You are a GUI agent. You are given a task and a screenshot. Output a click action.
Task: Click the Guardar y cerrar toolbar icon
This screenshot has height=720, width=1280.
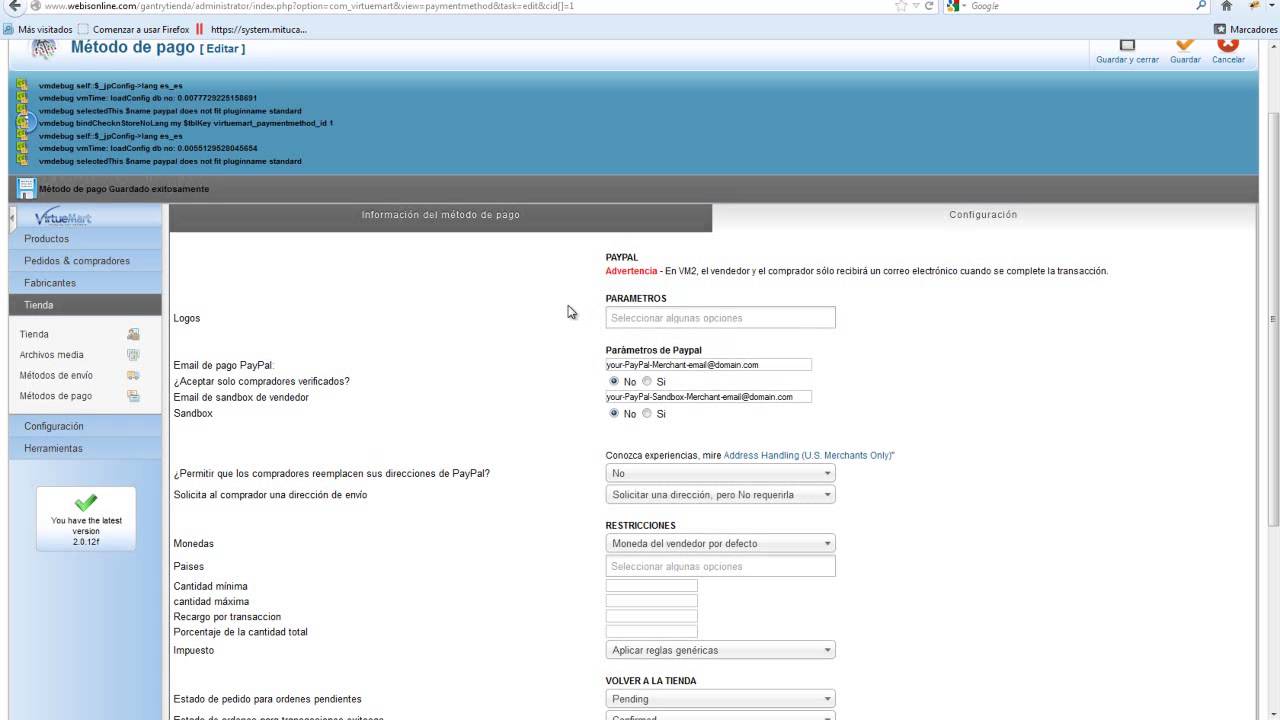tap(1127, 45)
